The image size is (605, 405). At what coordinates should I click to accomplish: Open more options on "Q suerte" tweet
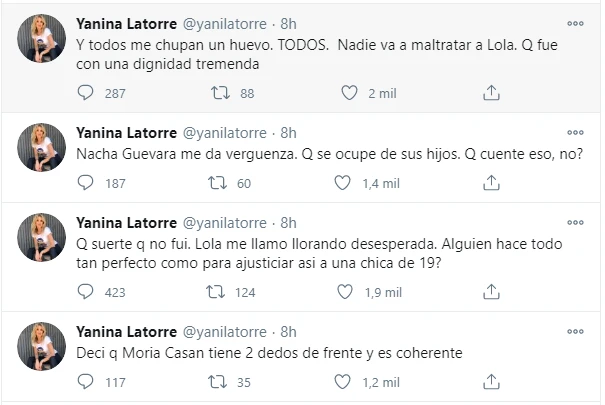575,222
